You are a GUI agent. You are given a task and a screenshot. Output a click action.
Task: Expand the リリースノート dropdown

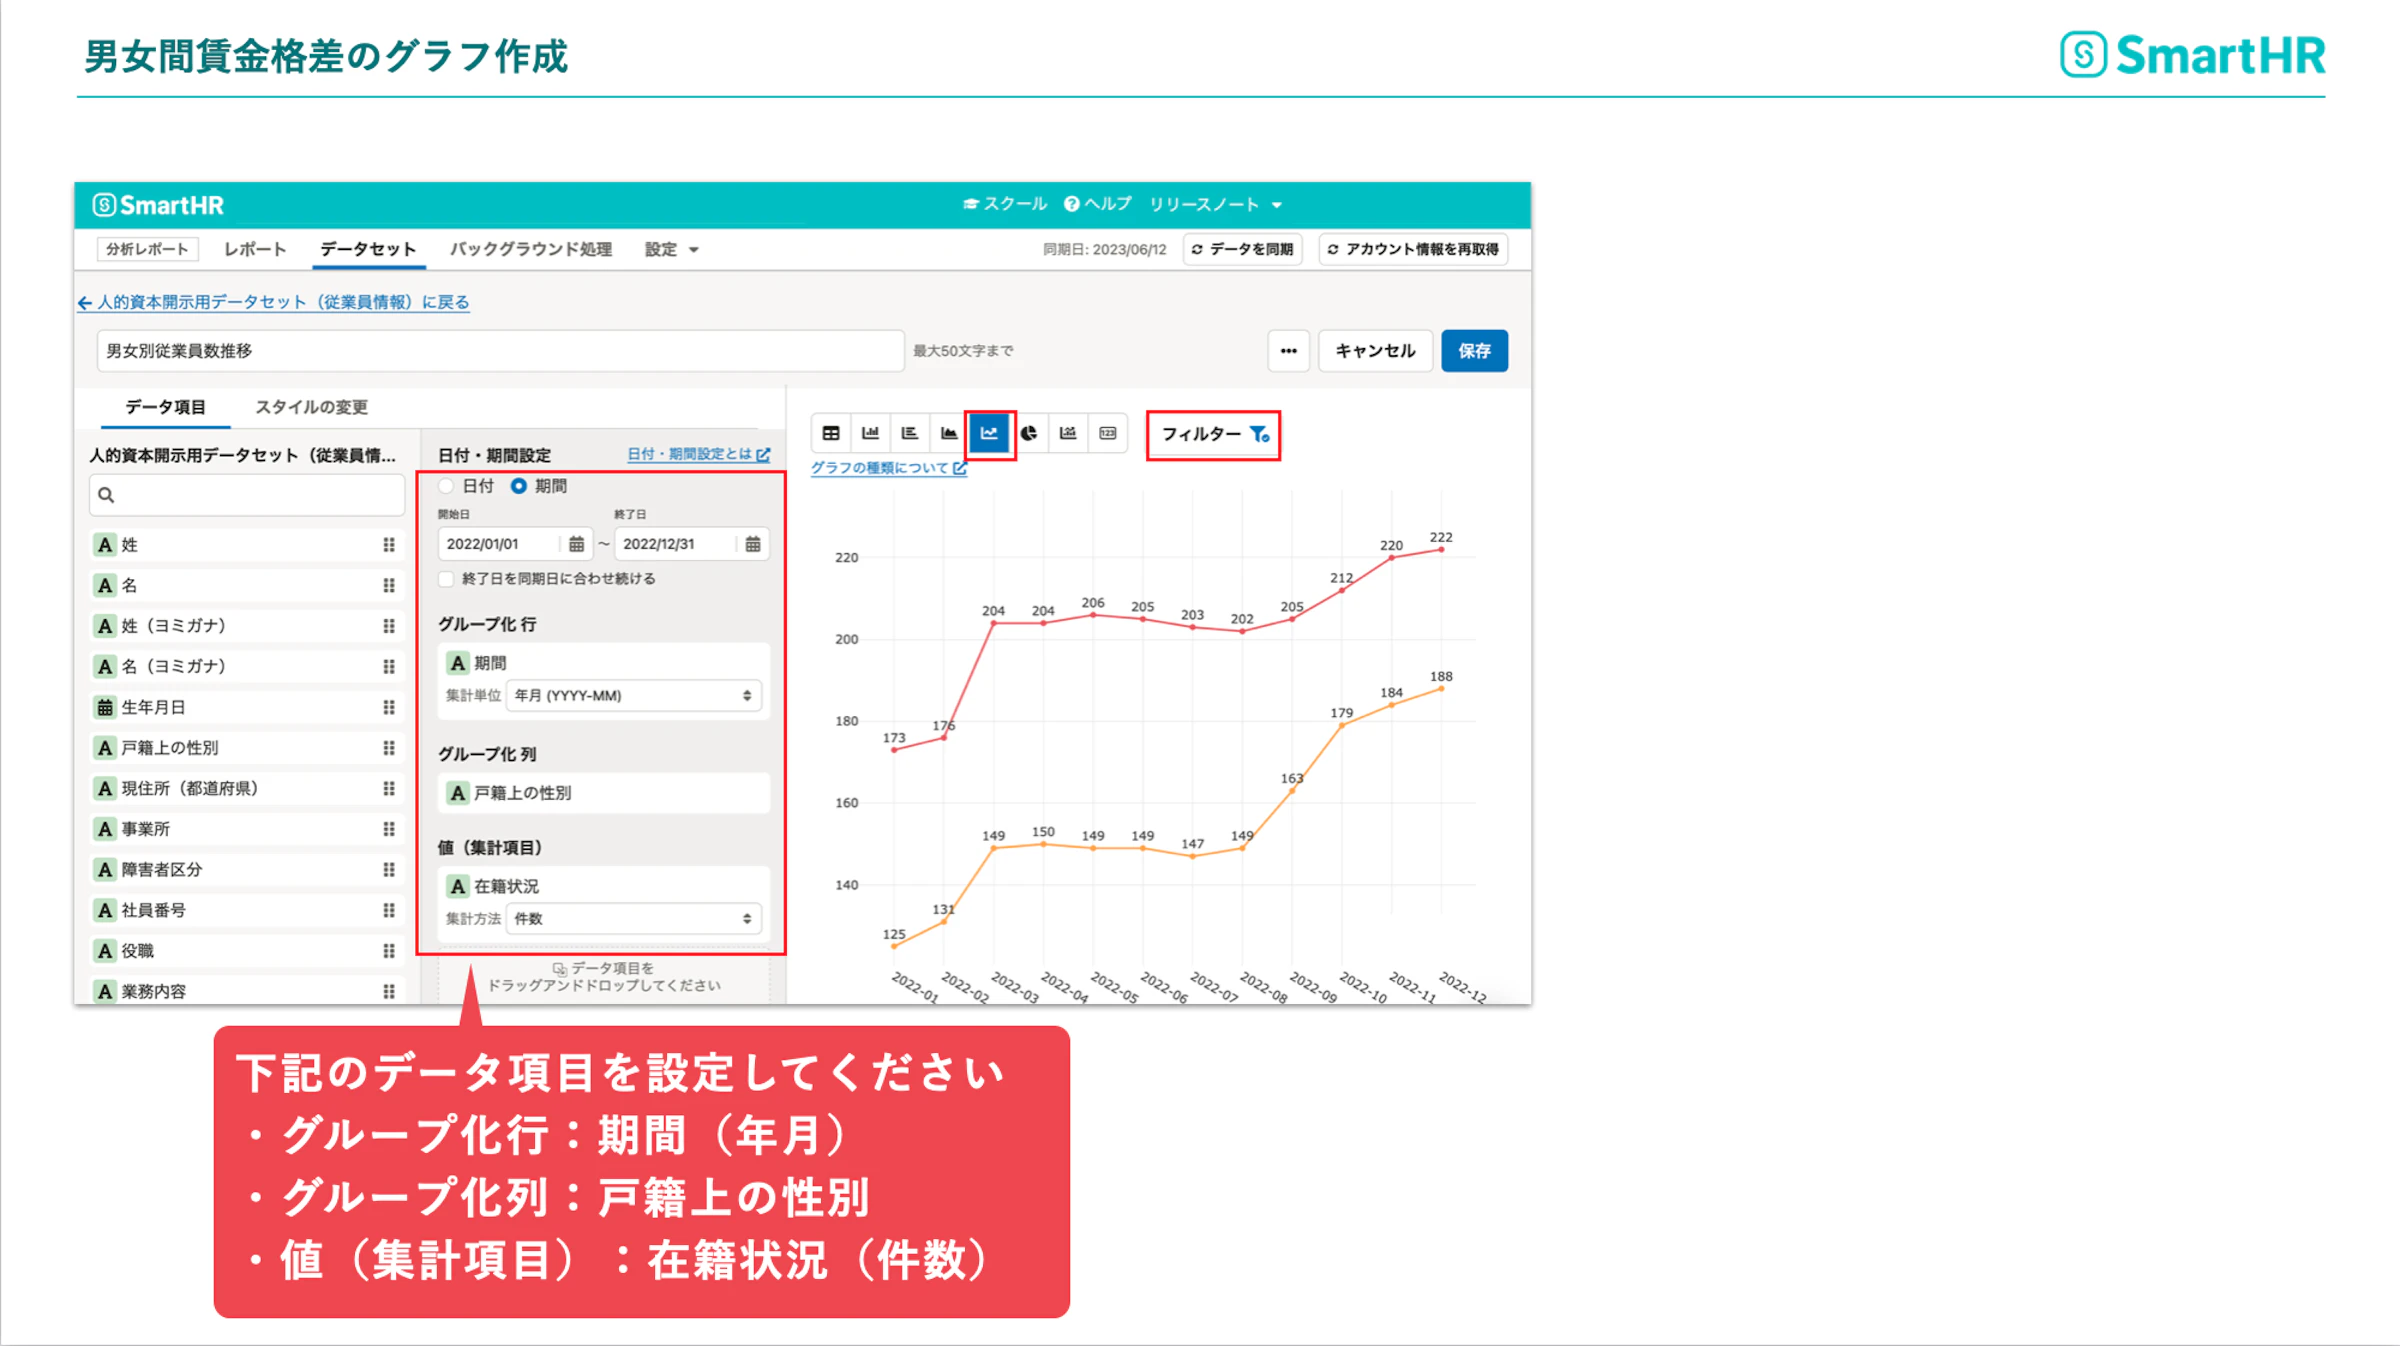click(1215, 204)
